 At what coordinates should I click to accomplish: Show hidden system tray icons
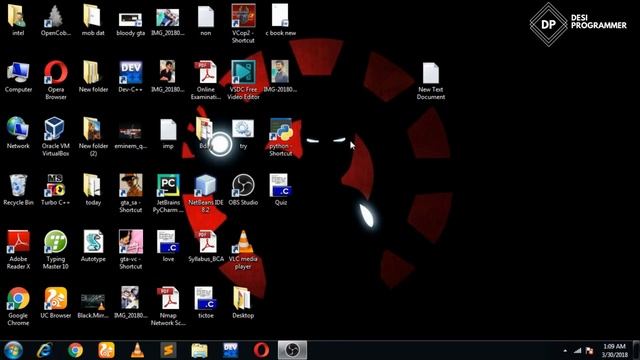coord(565,351)
